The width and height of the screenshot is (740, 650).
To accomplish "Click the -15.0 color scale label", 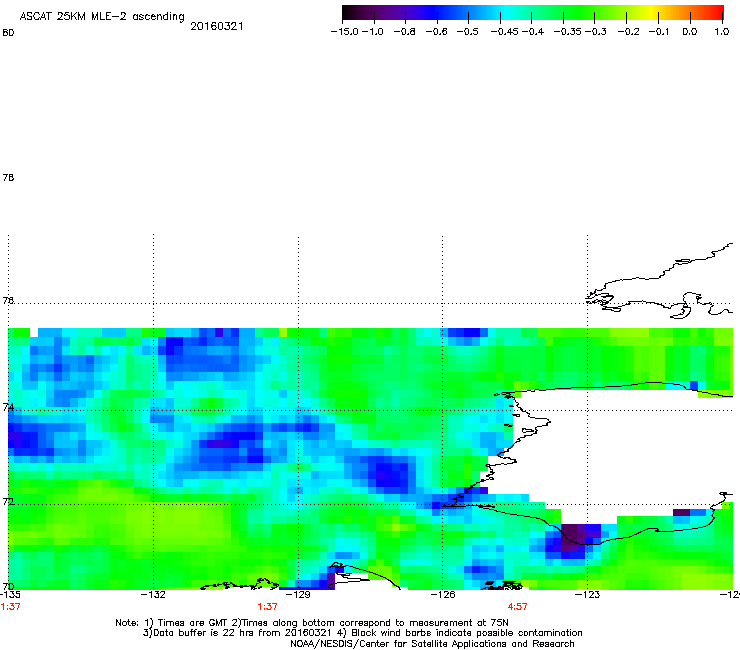I will [x=345, y=32].
